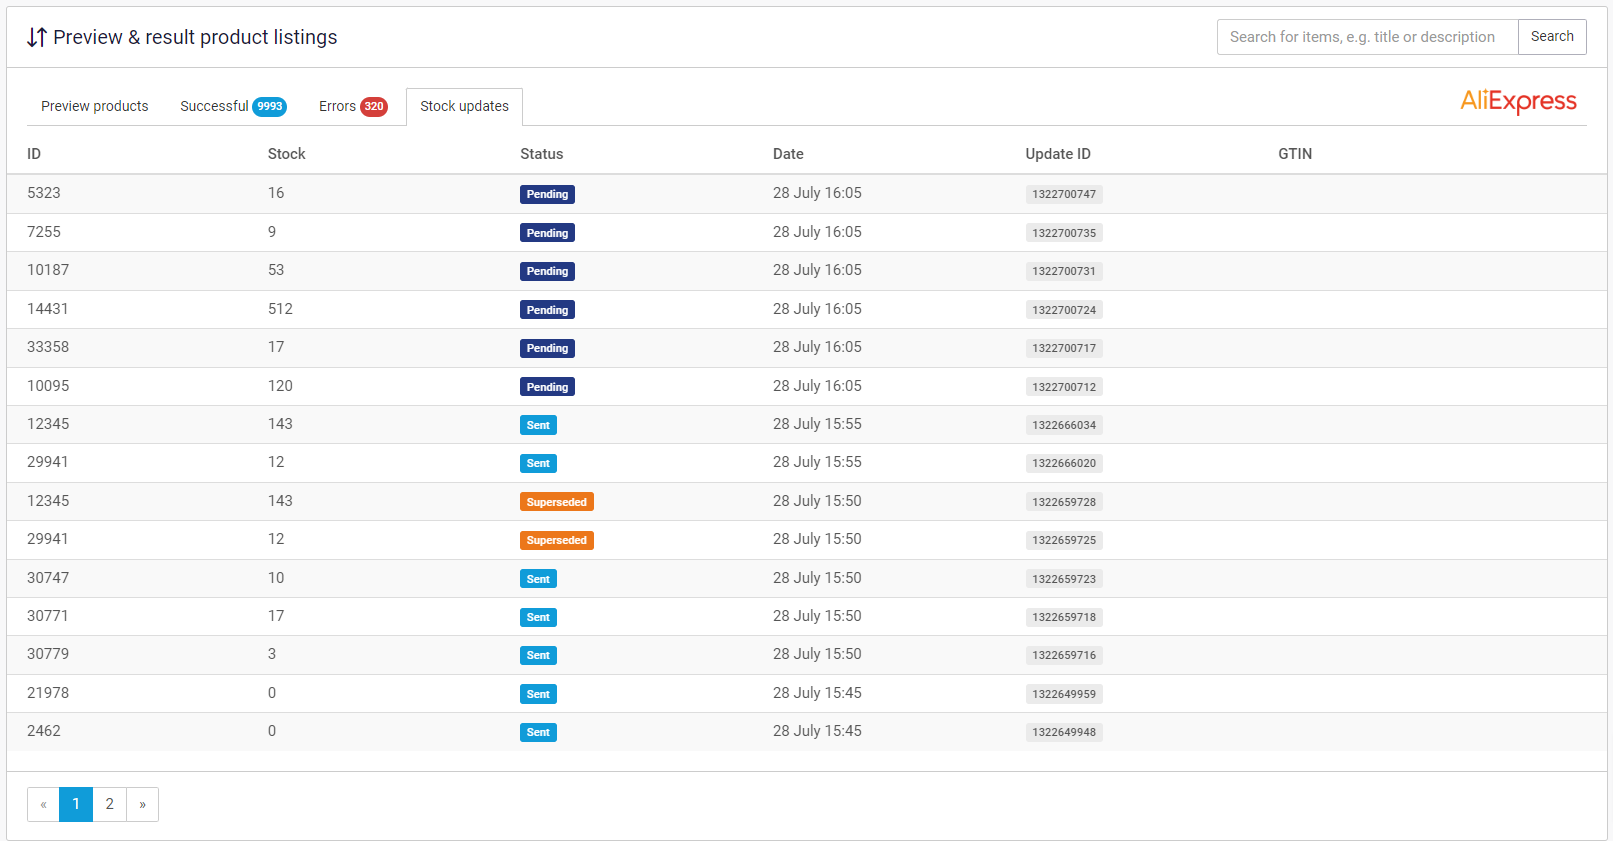Click ID cell 10095
Viewport: 1613px width, 841px height.
coord(48,386)
